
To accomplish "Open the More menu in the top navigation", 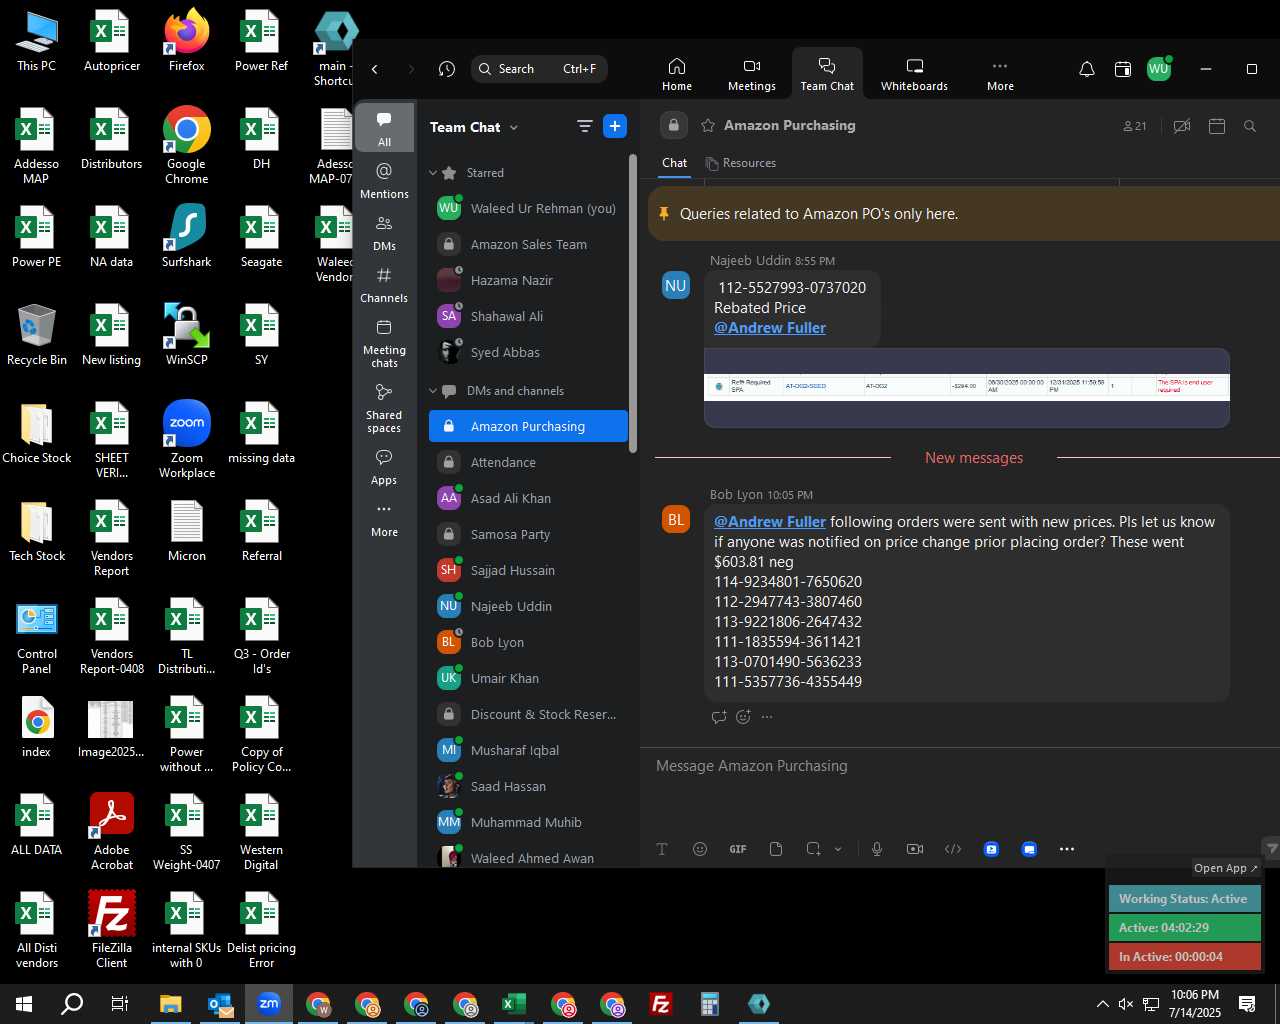I will 1000,74.
